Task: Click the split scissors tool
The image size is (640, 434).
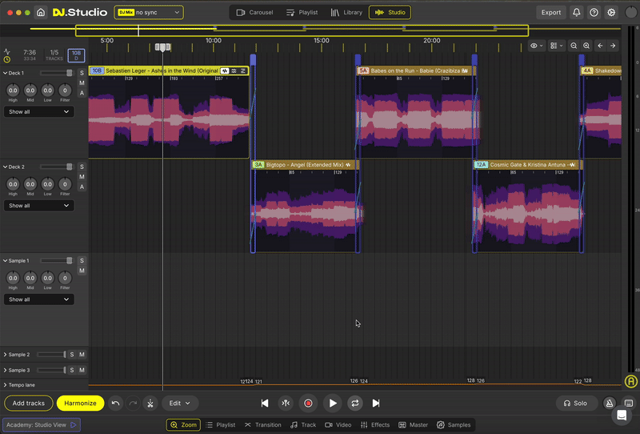Action: 150,403
